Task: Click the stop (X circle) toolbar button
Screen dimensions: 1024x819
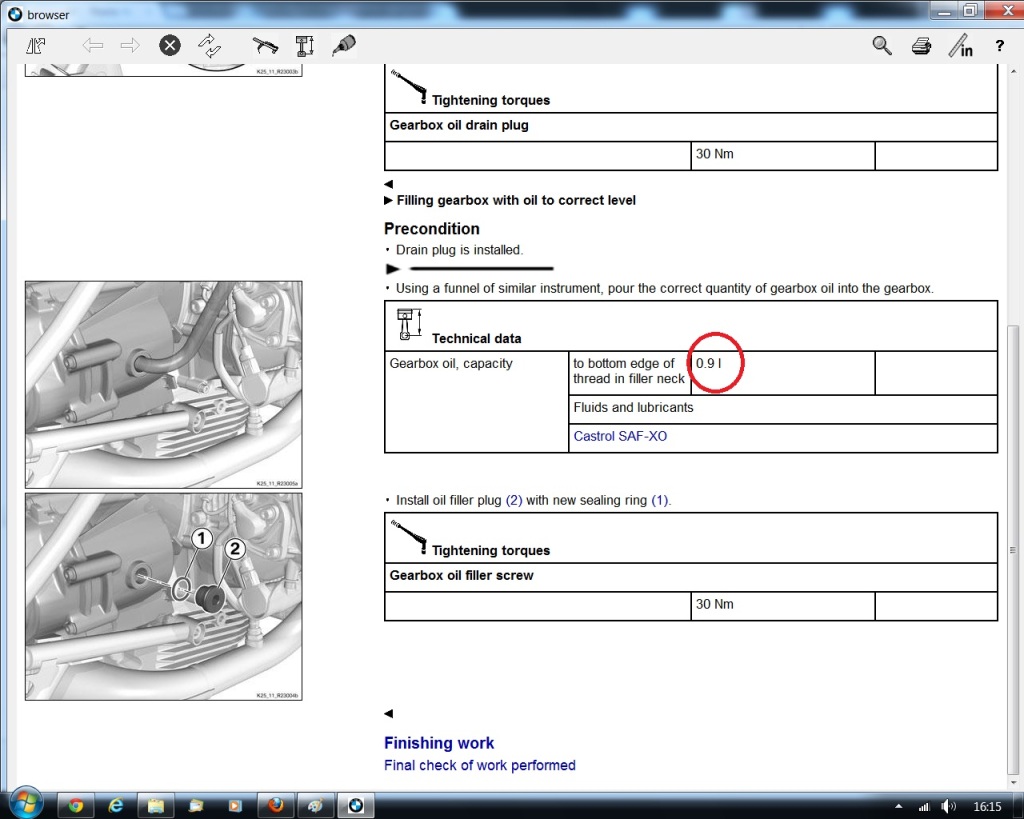Action: pos(170,45)
